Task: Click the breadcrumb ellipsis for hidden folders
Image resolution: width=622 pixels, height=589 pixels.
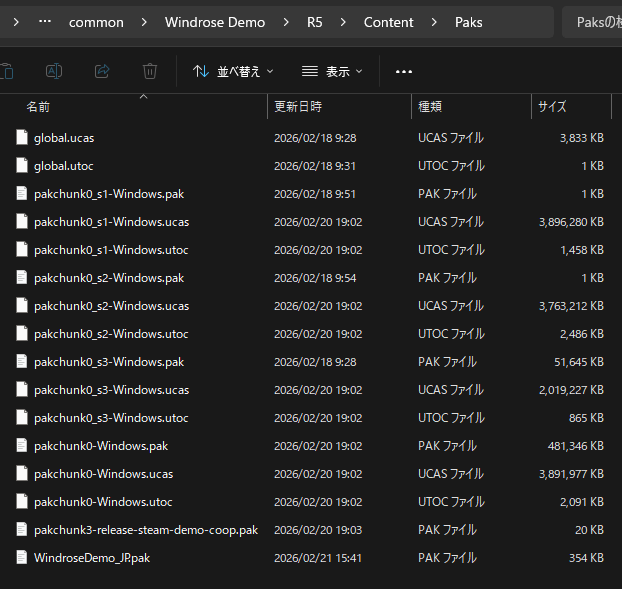Action: click(x=44, y=22)
